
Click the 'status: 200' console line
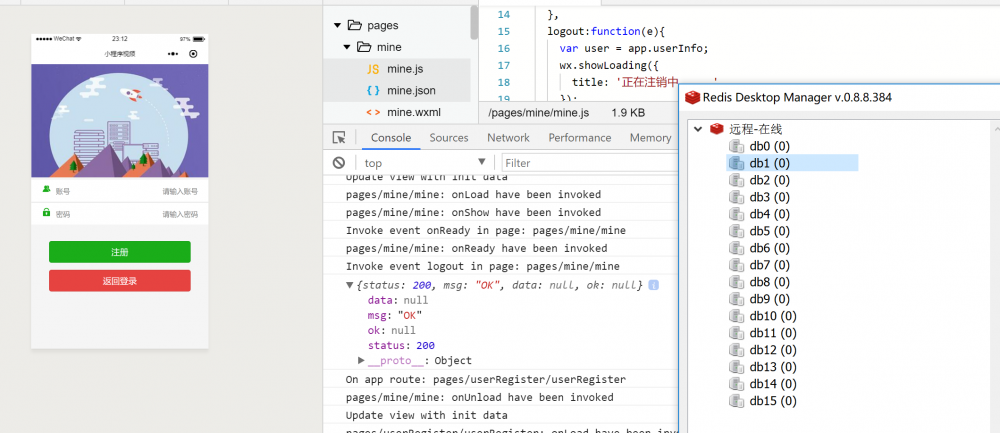(x=401, y=346)
